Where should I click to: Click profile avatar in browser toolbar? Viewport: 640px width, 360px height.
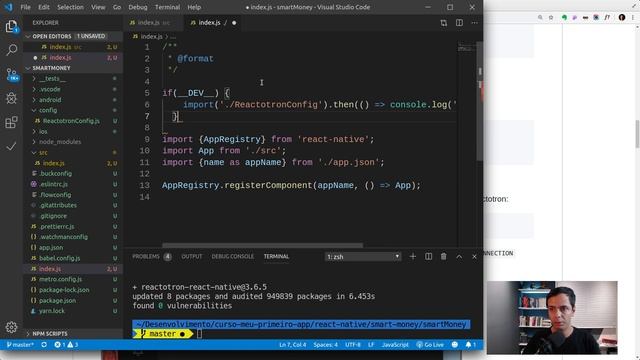click(x=622, y=17)
